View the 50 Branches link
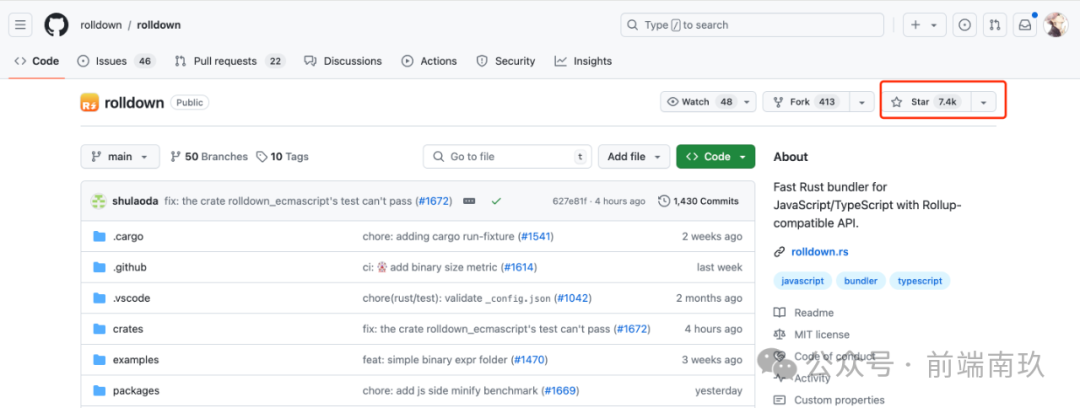The image size is (1080, 408). 209,156
